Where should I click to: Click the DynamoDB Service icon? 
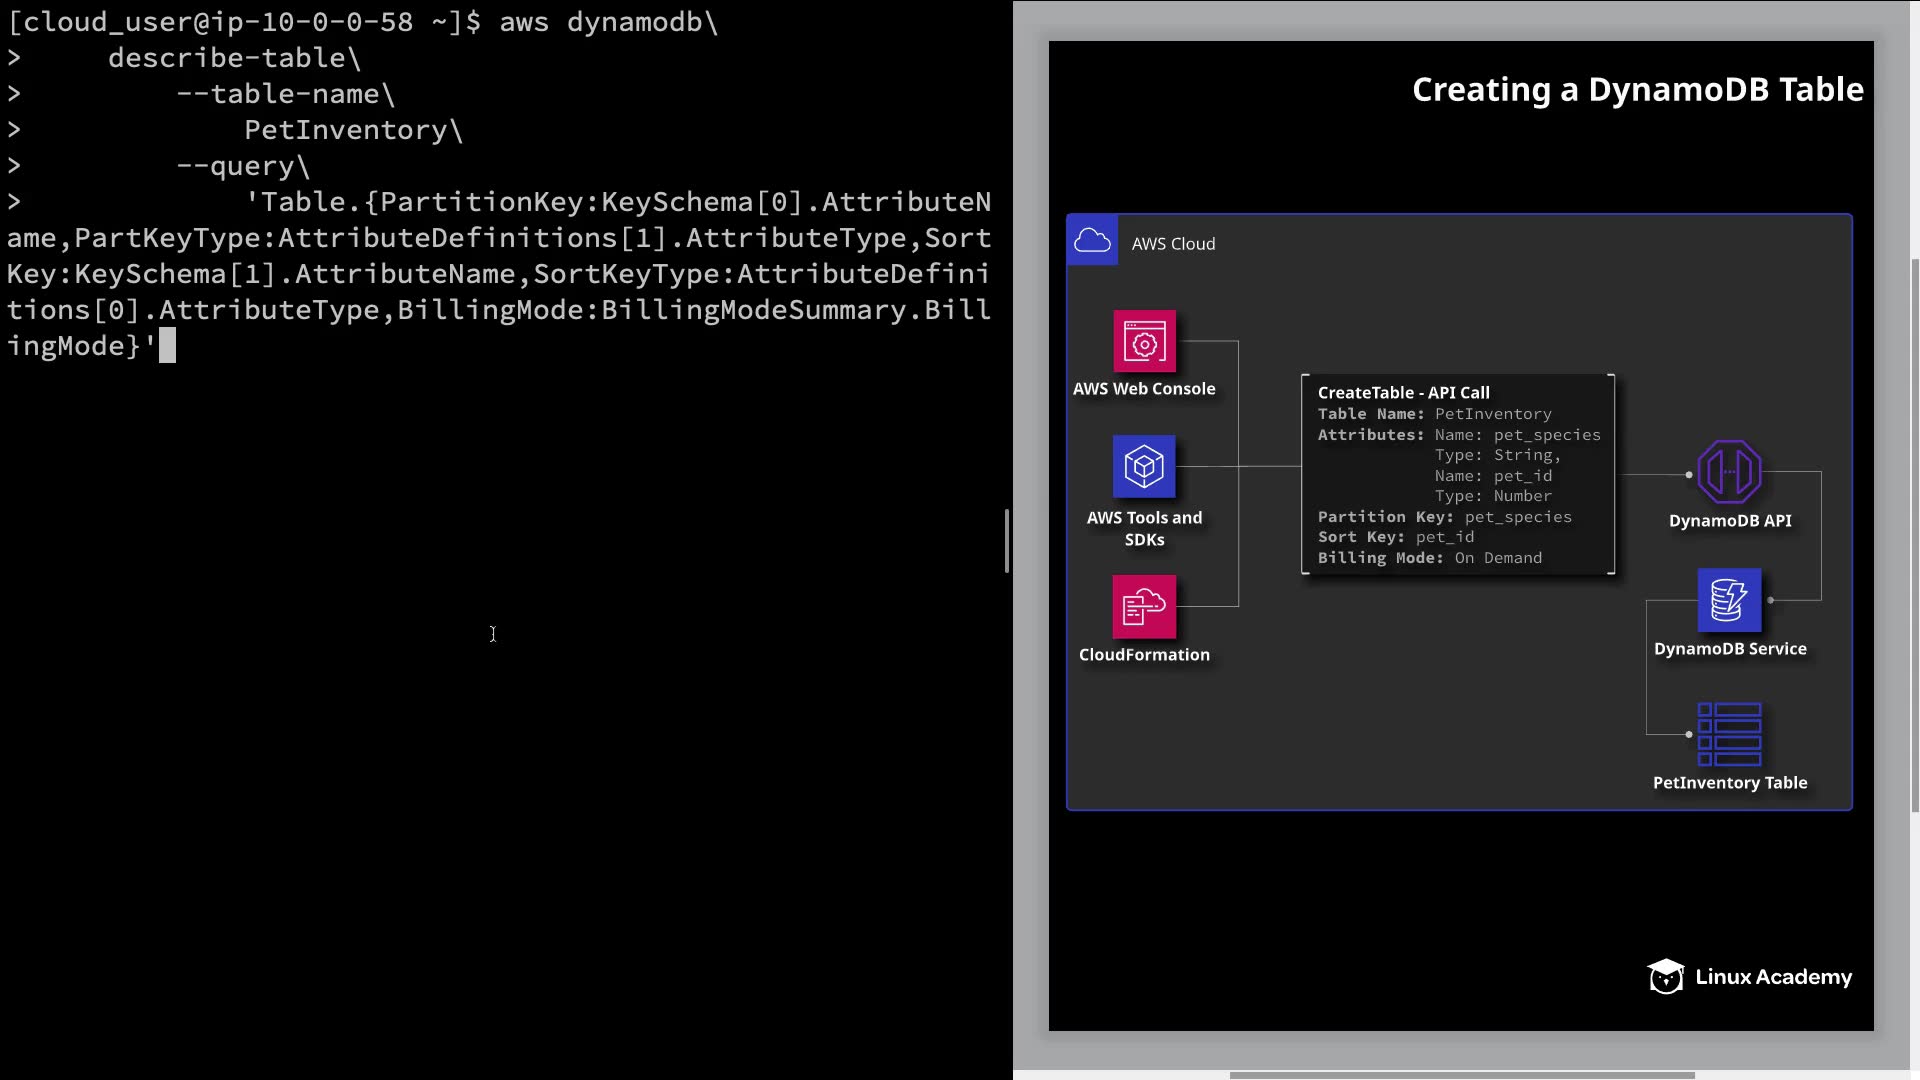click(1729, 600)
